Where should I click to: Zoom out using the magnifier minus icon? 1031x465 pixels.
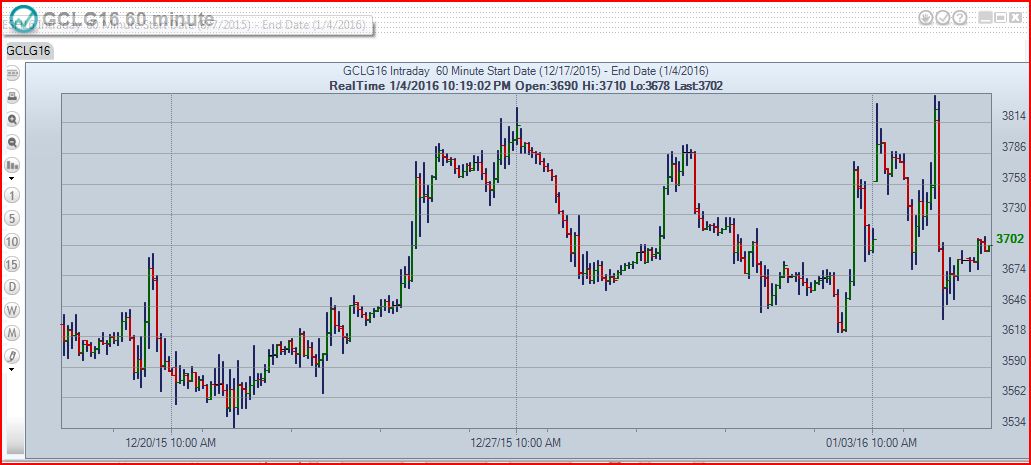pyautogui.click(x=13, y=142)
